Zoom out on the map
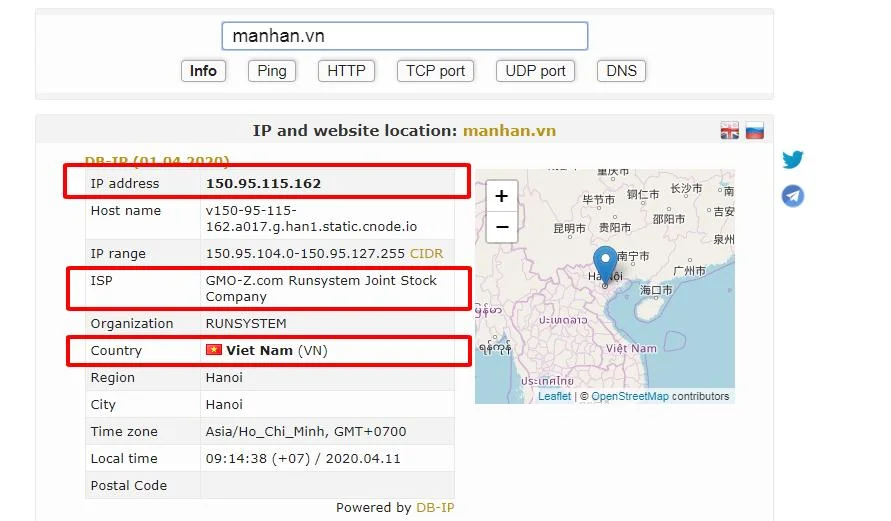891x521 pixels. (x=502, y=227)
